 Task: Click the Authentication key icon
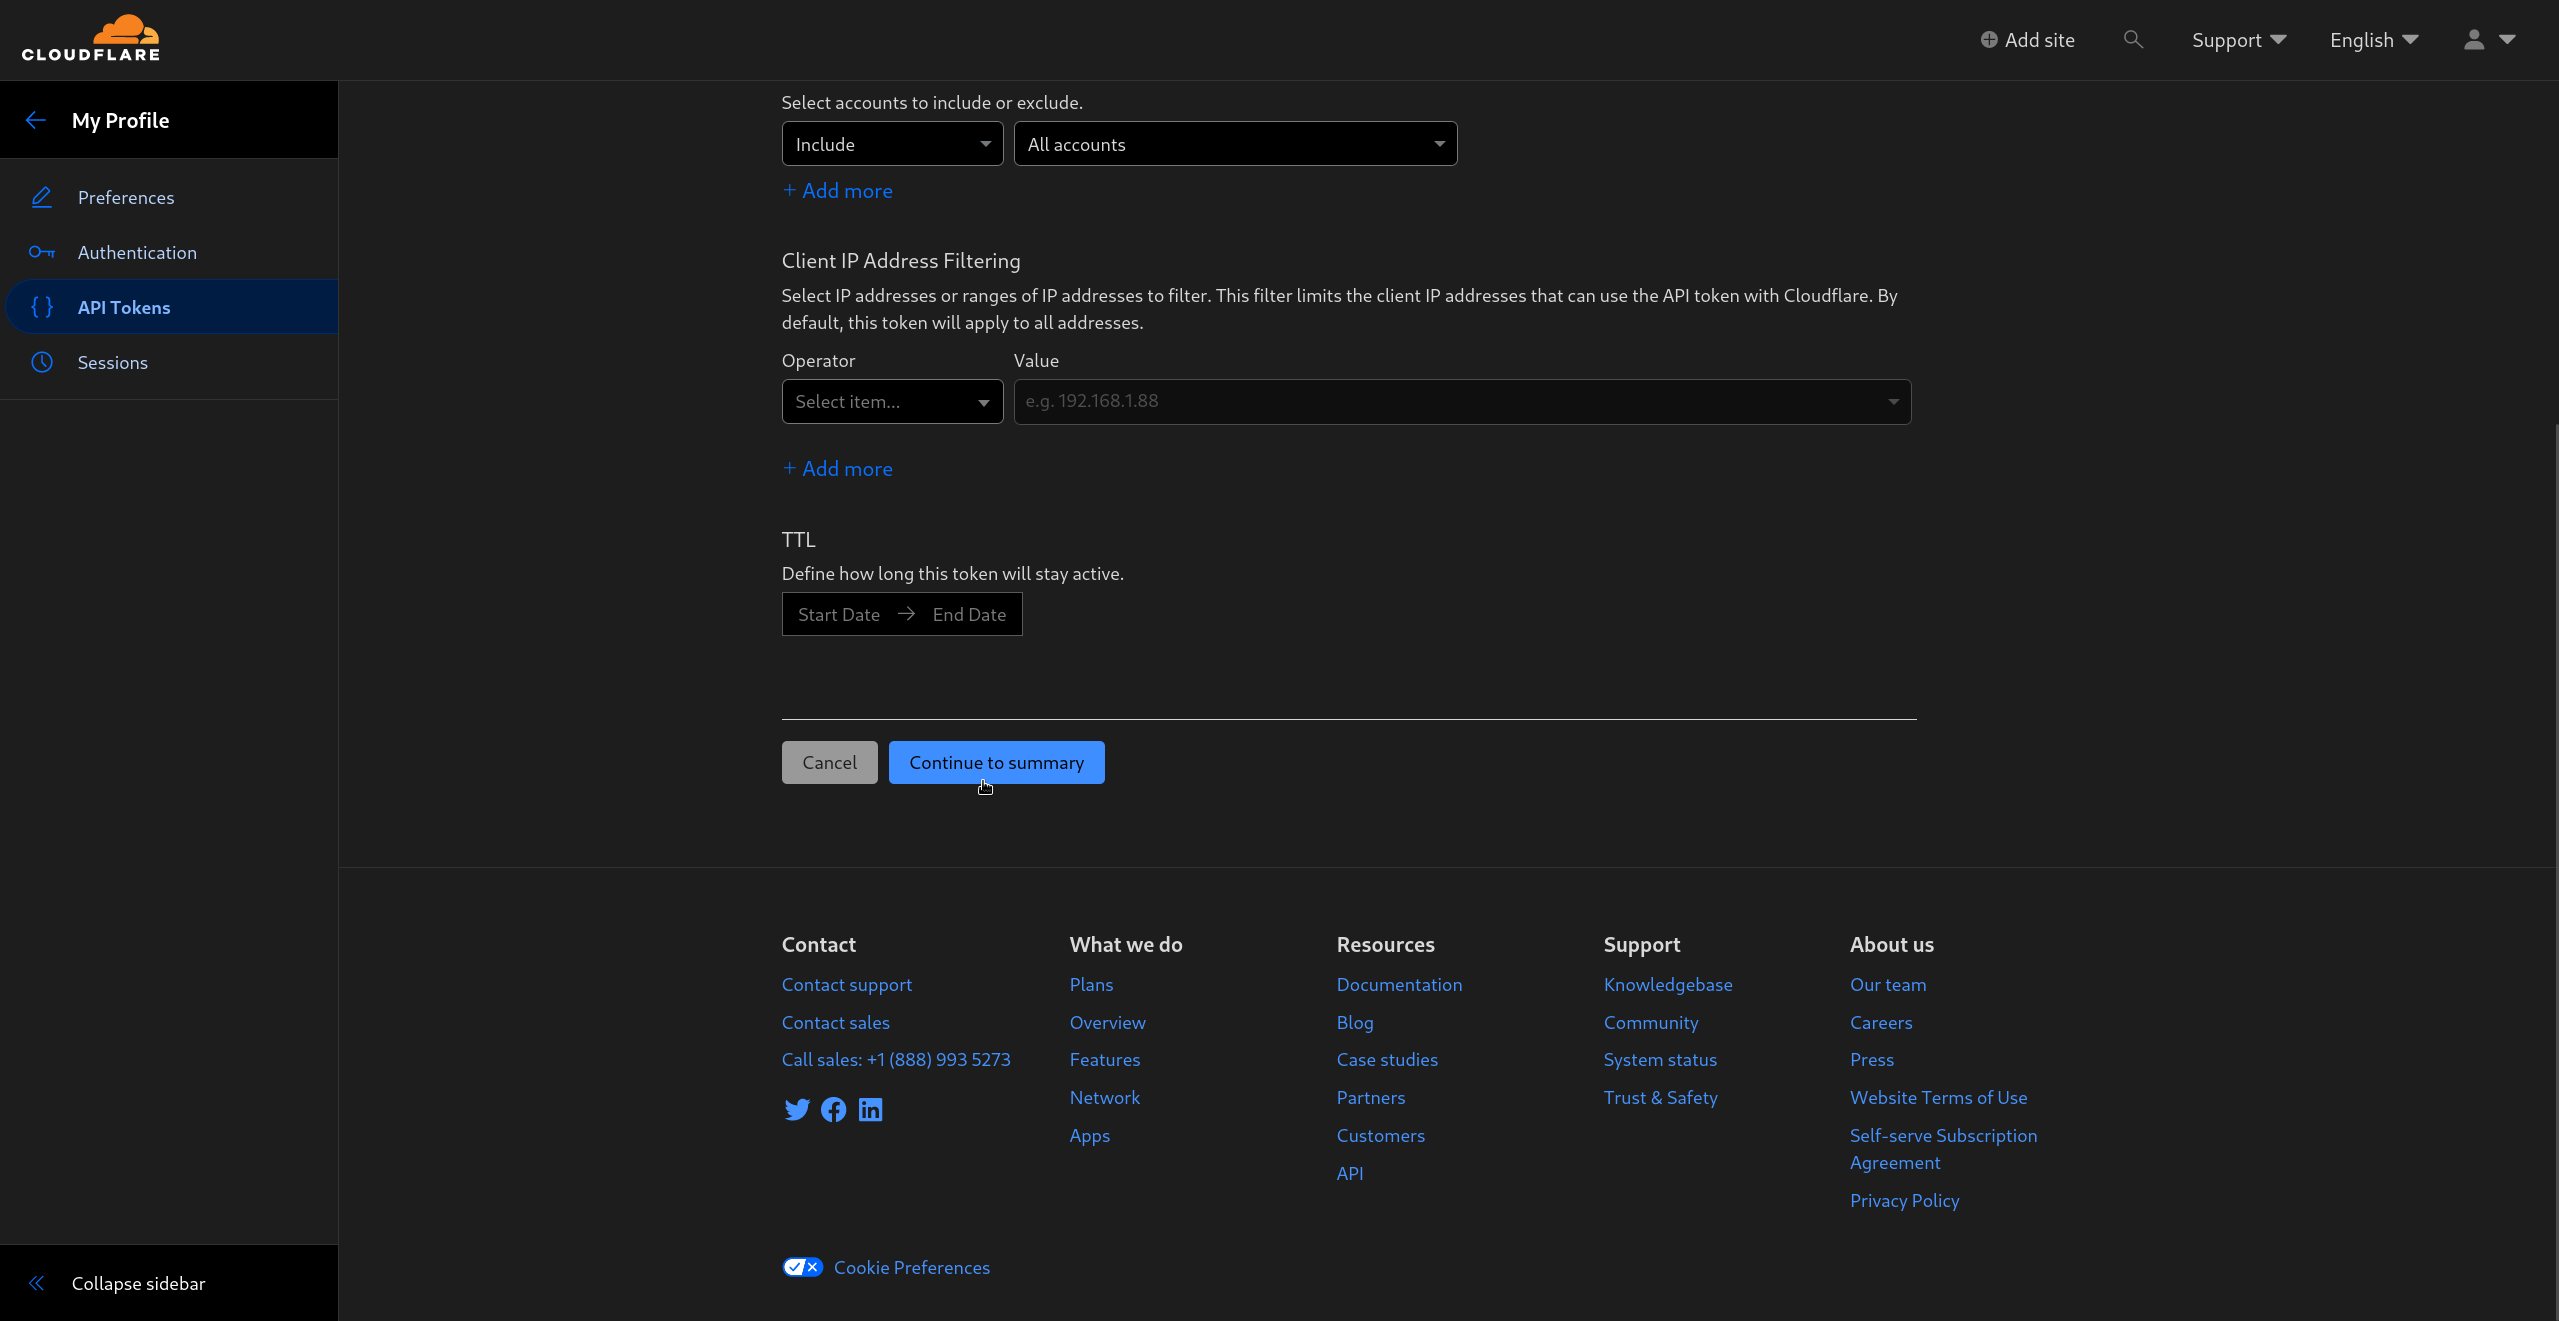[42, 252]
